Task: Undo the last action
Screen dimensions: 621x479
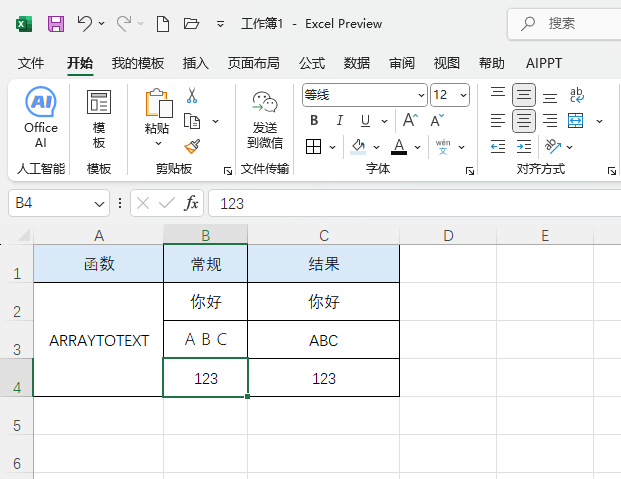Action: pyautogui.click(x=84, y=23)
